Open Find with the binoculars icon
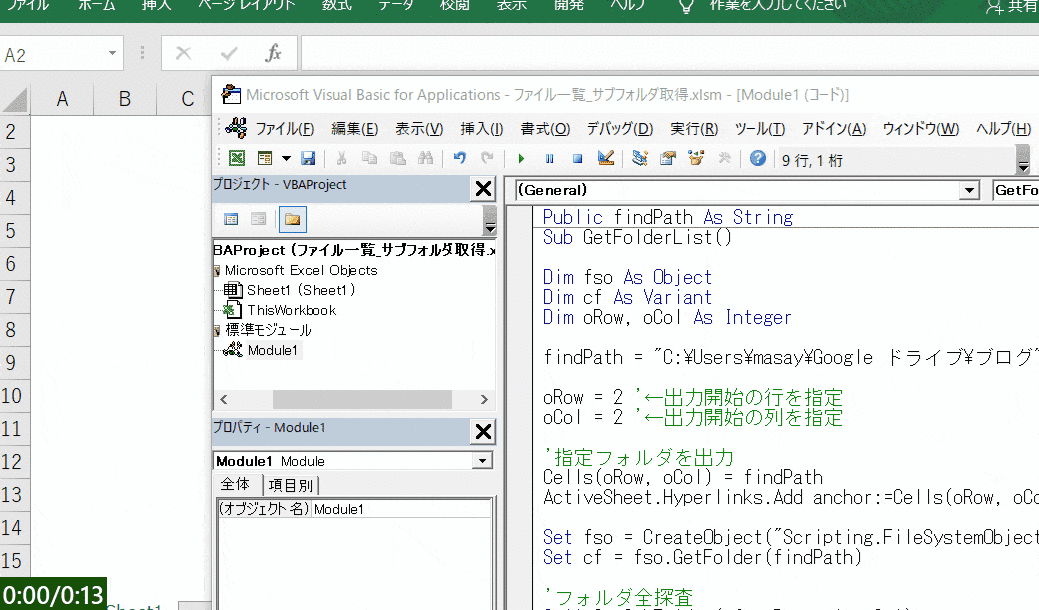 click(425, 158)
